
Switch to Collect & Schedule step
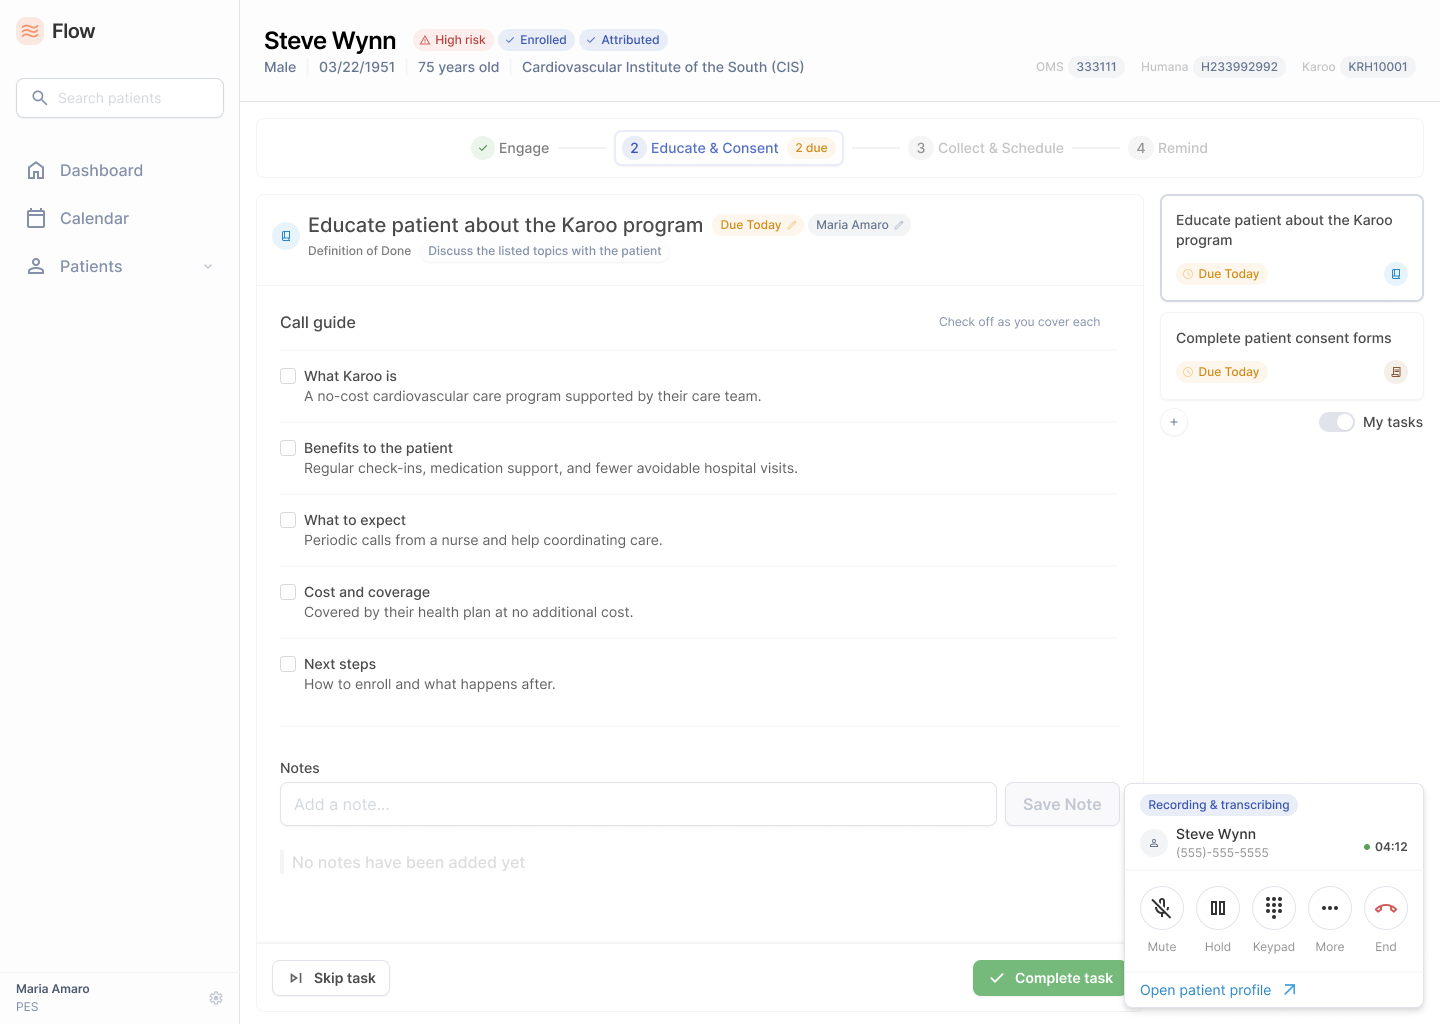[986, 148]
